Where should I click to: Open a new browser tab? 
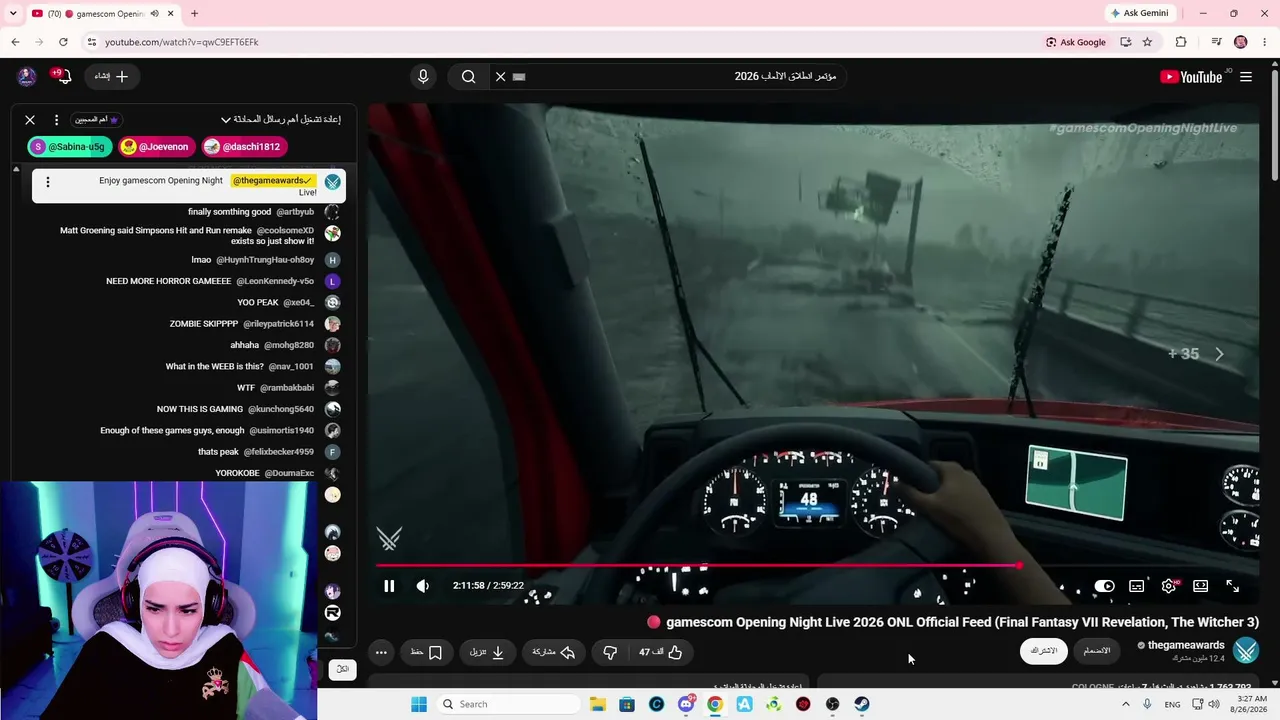[194, 14]
